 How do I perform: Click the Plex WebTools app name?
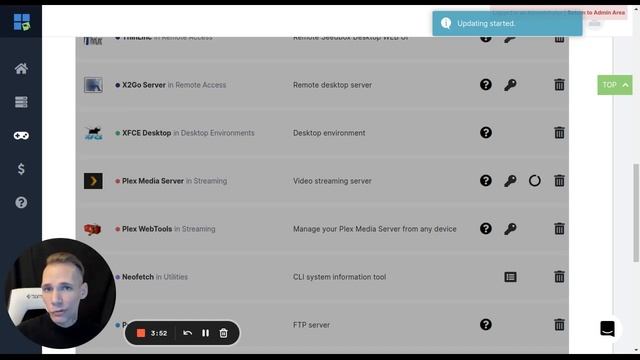click(x=147, y=229)
